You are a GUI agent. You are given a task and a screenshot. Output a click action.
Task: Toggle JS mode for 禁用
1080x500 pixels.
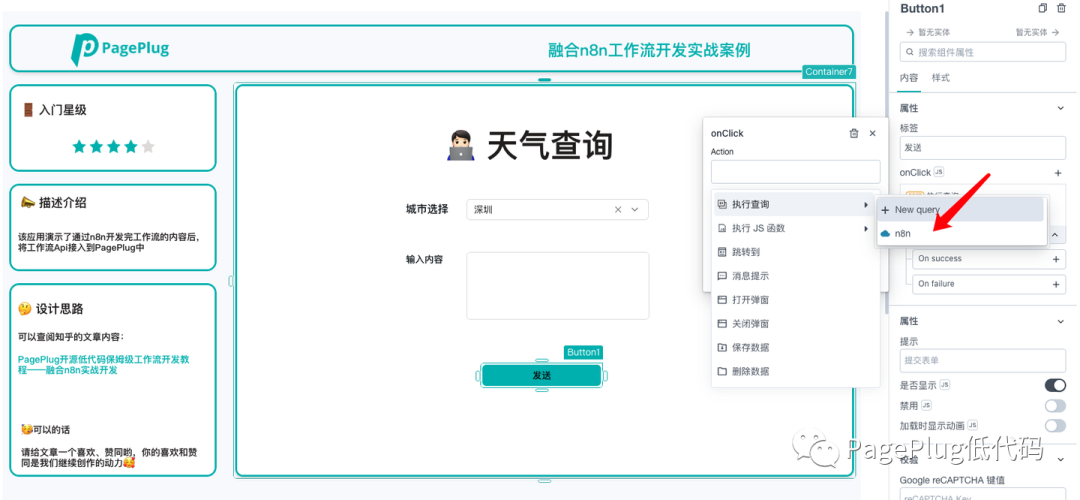point(927,405)
